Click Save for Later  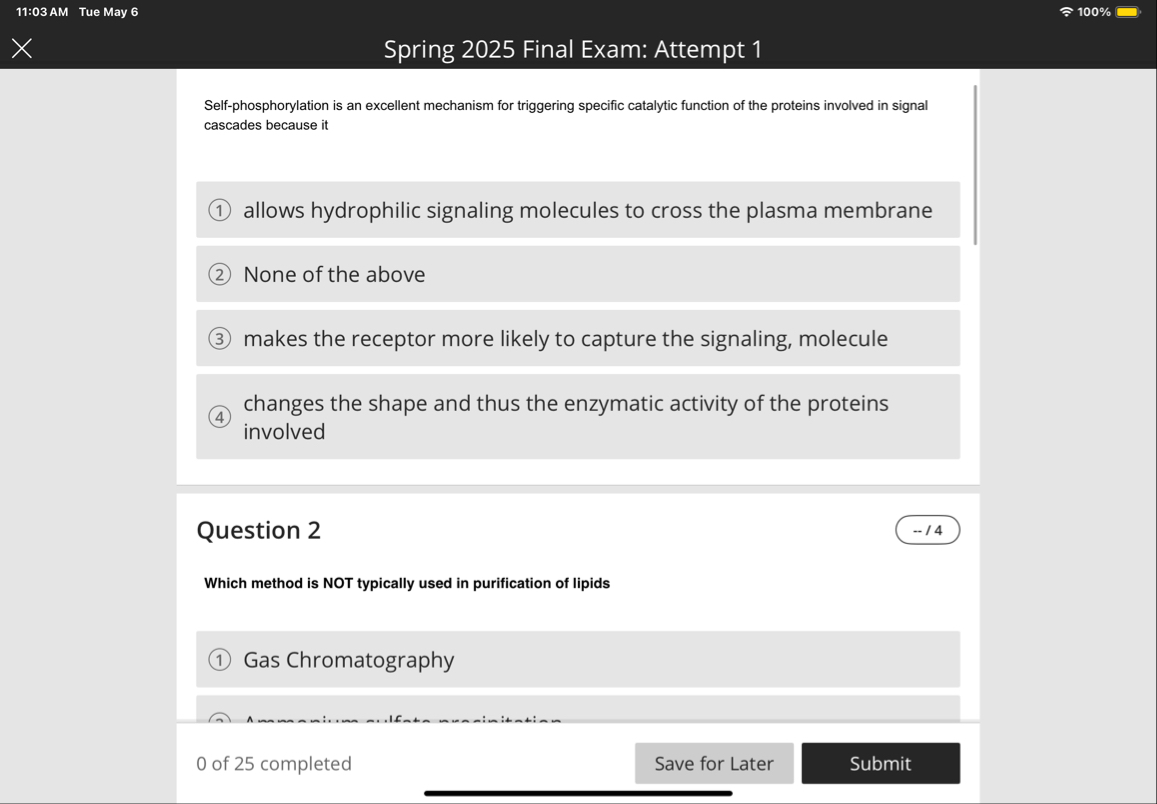pos(714,763)
